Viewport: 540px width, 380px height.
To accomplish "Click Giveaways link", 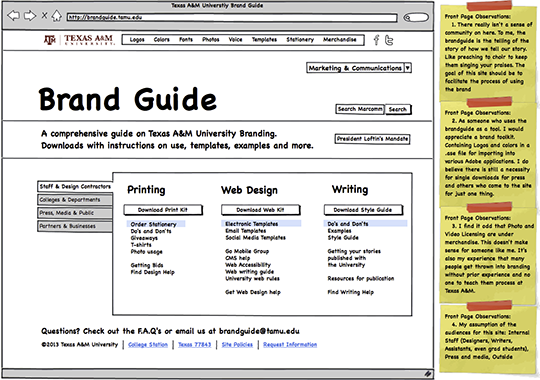I will (144, 238).
